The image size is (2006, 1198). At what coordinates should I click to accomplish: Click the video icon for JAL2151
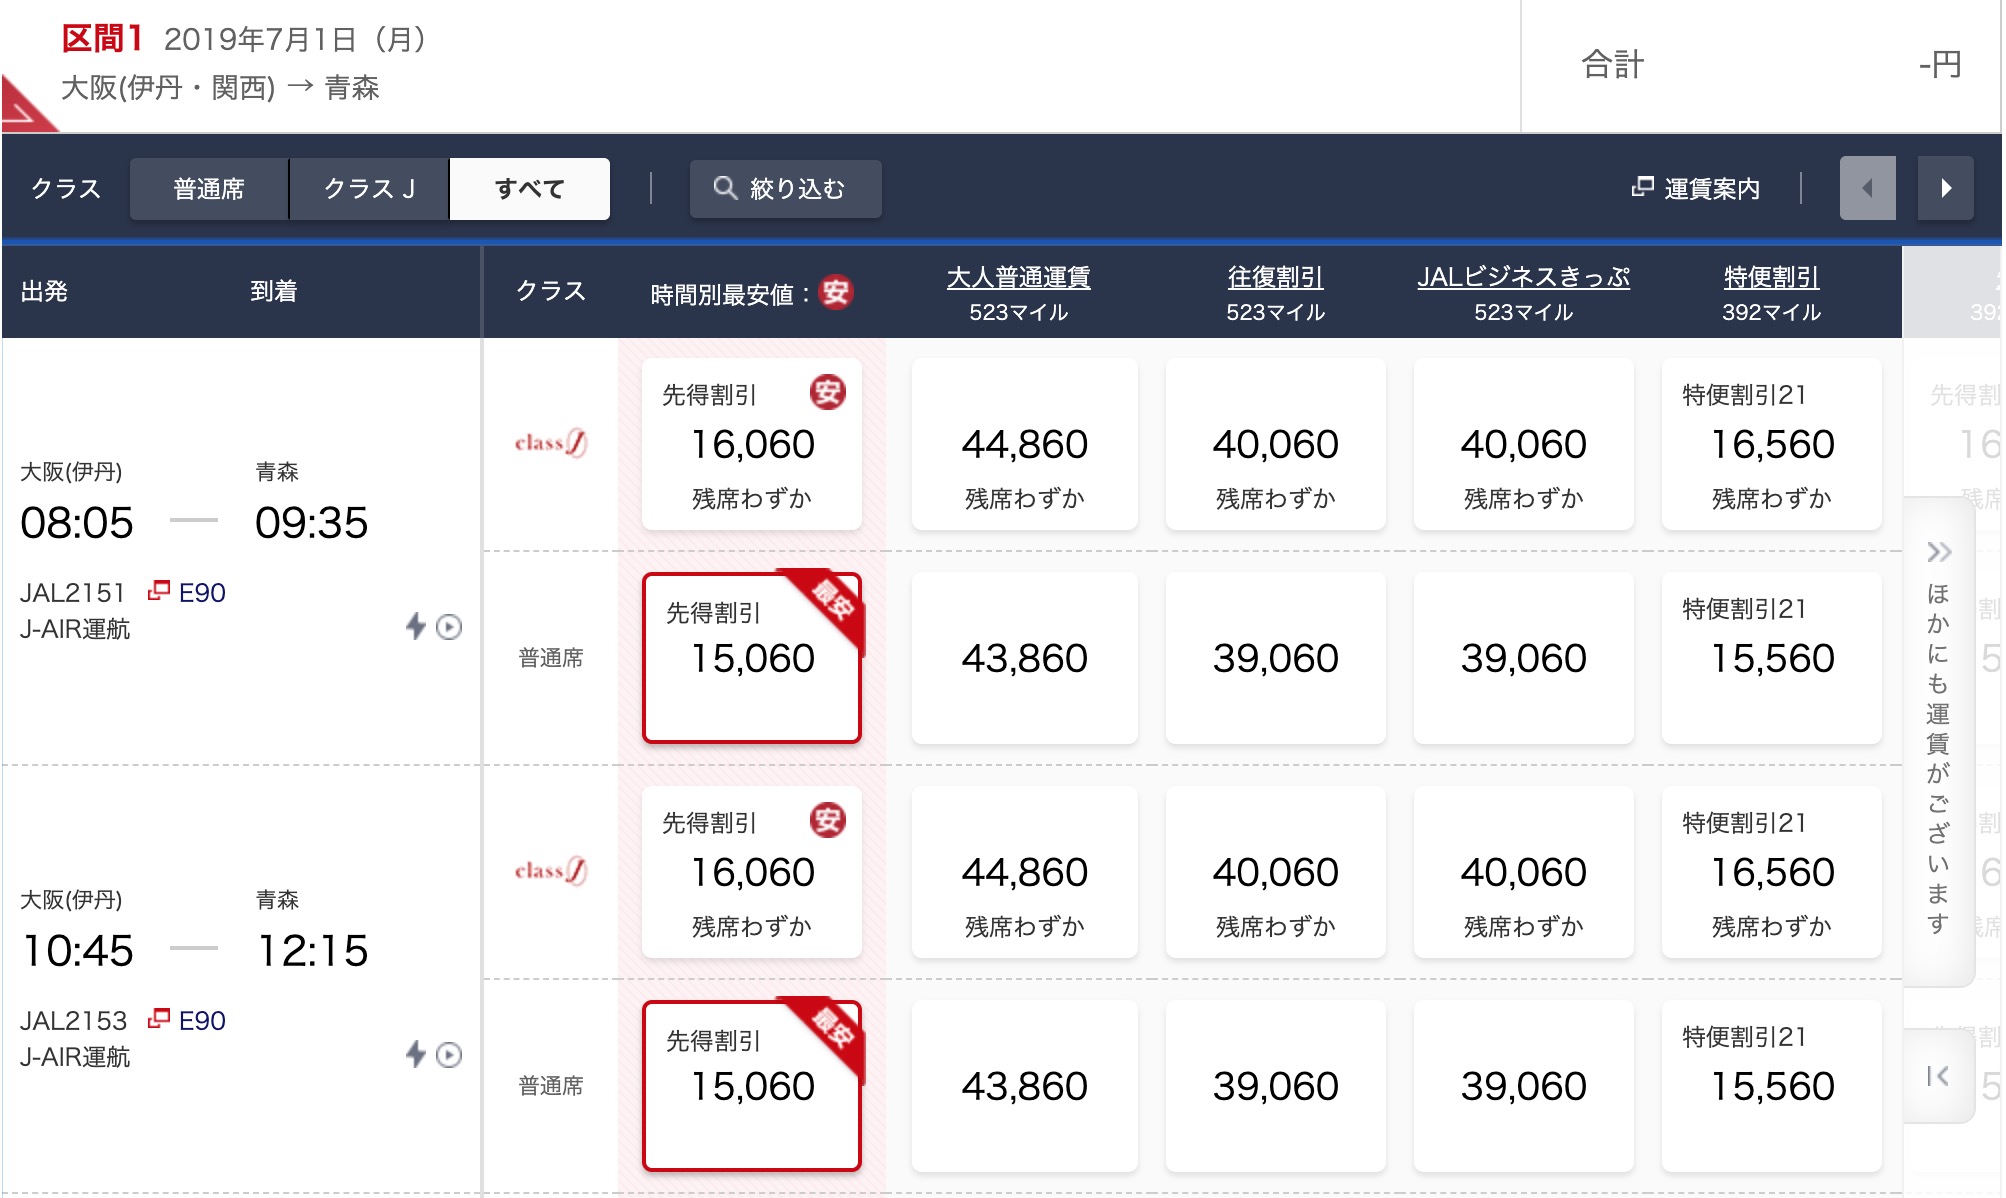tap(450, 627)
